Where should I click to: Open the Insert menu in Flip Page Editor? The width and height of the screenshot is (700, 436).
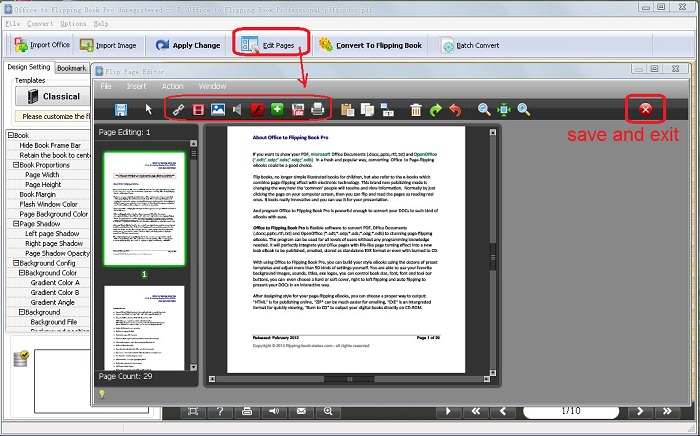pos(136,86)
